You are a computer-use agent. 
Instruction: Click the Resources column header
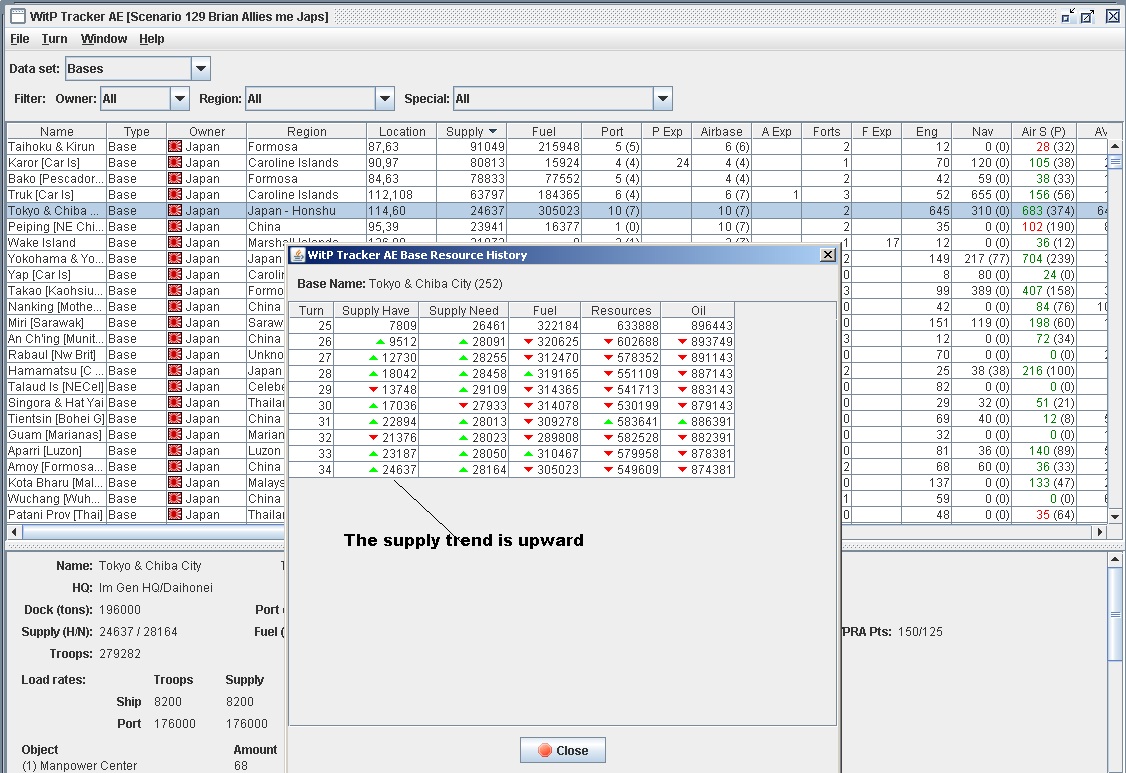coord(621,310)
